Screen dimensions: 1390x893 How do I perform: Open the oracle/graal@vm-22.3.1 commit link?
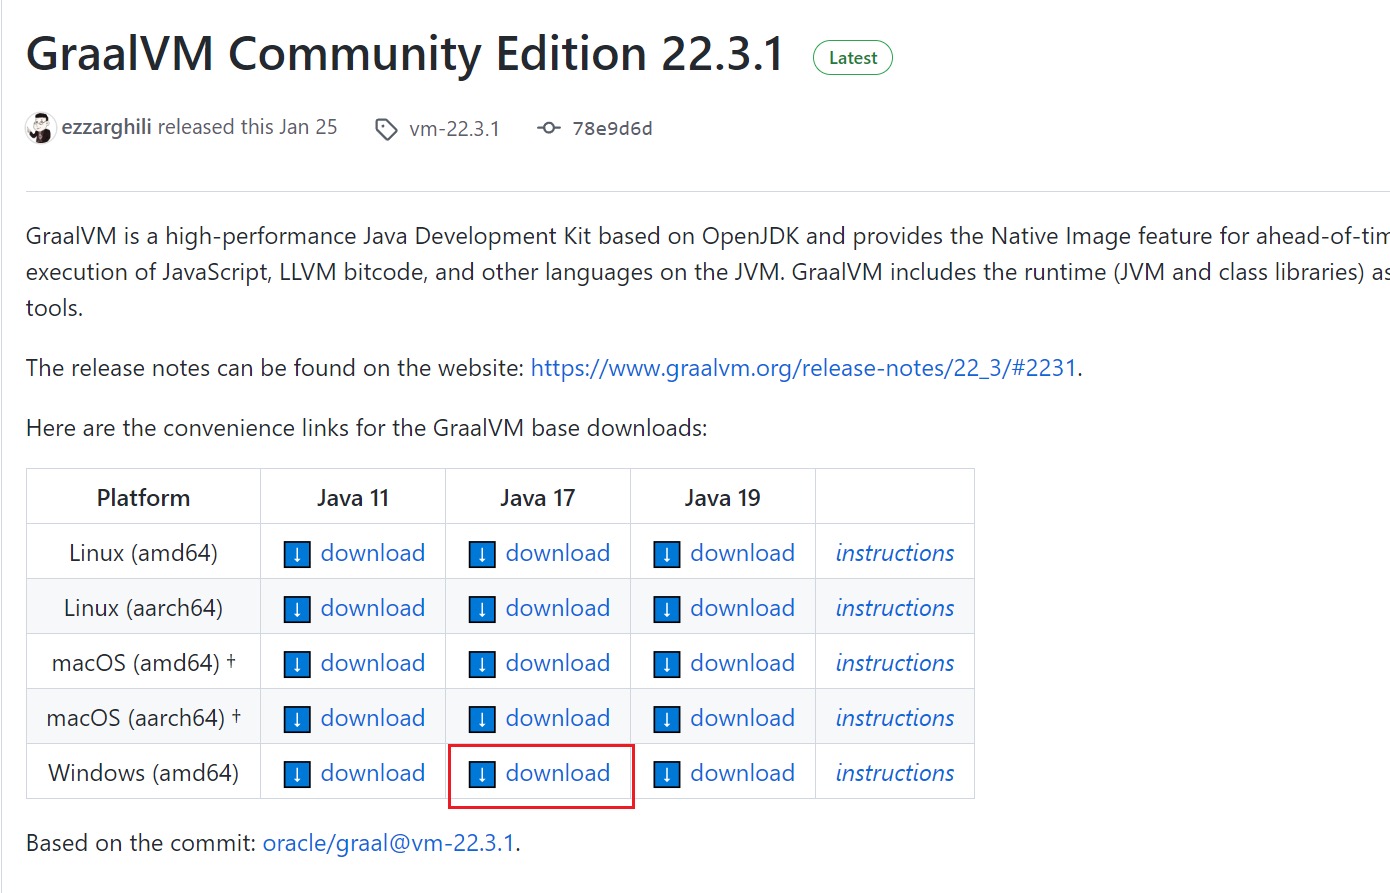388,843
